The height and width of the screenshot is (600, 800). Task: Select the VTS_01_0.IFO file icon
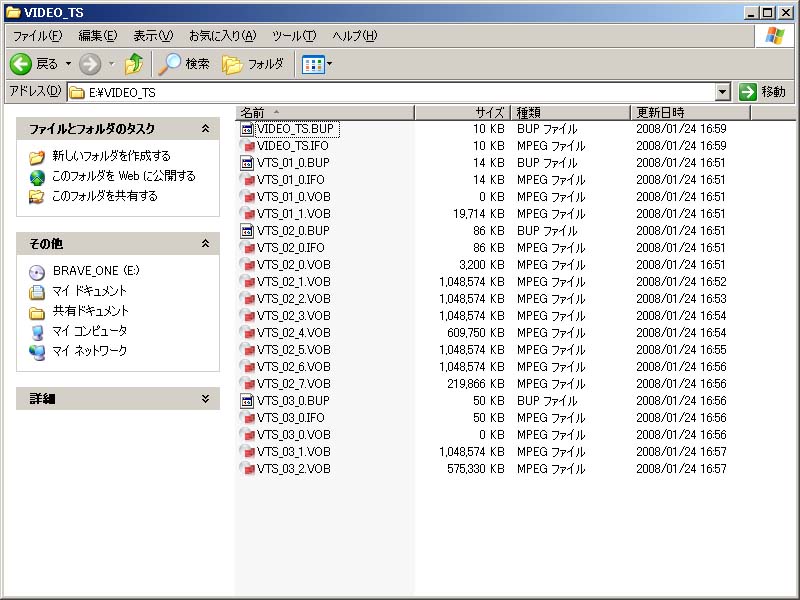(247, 180)
